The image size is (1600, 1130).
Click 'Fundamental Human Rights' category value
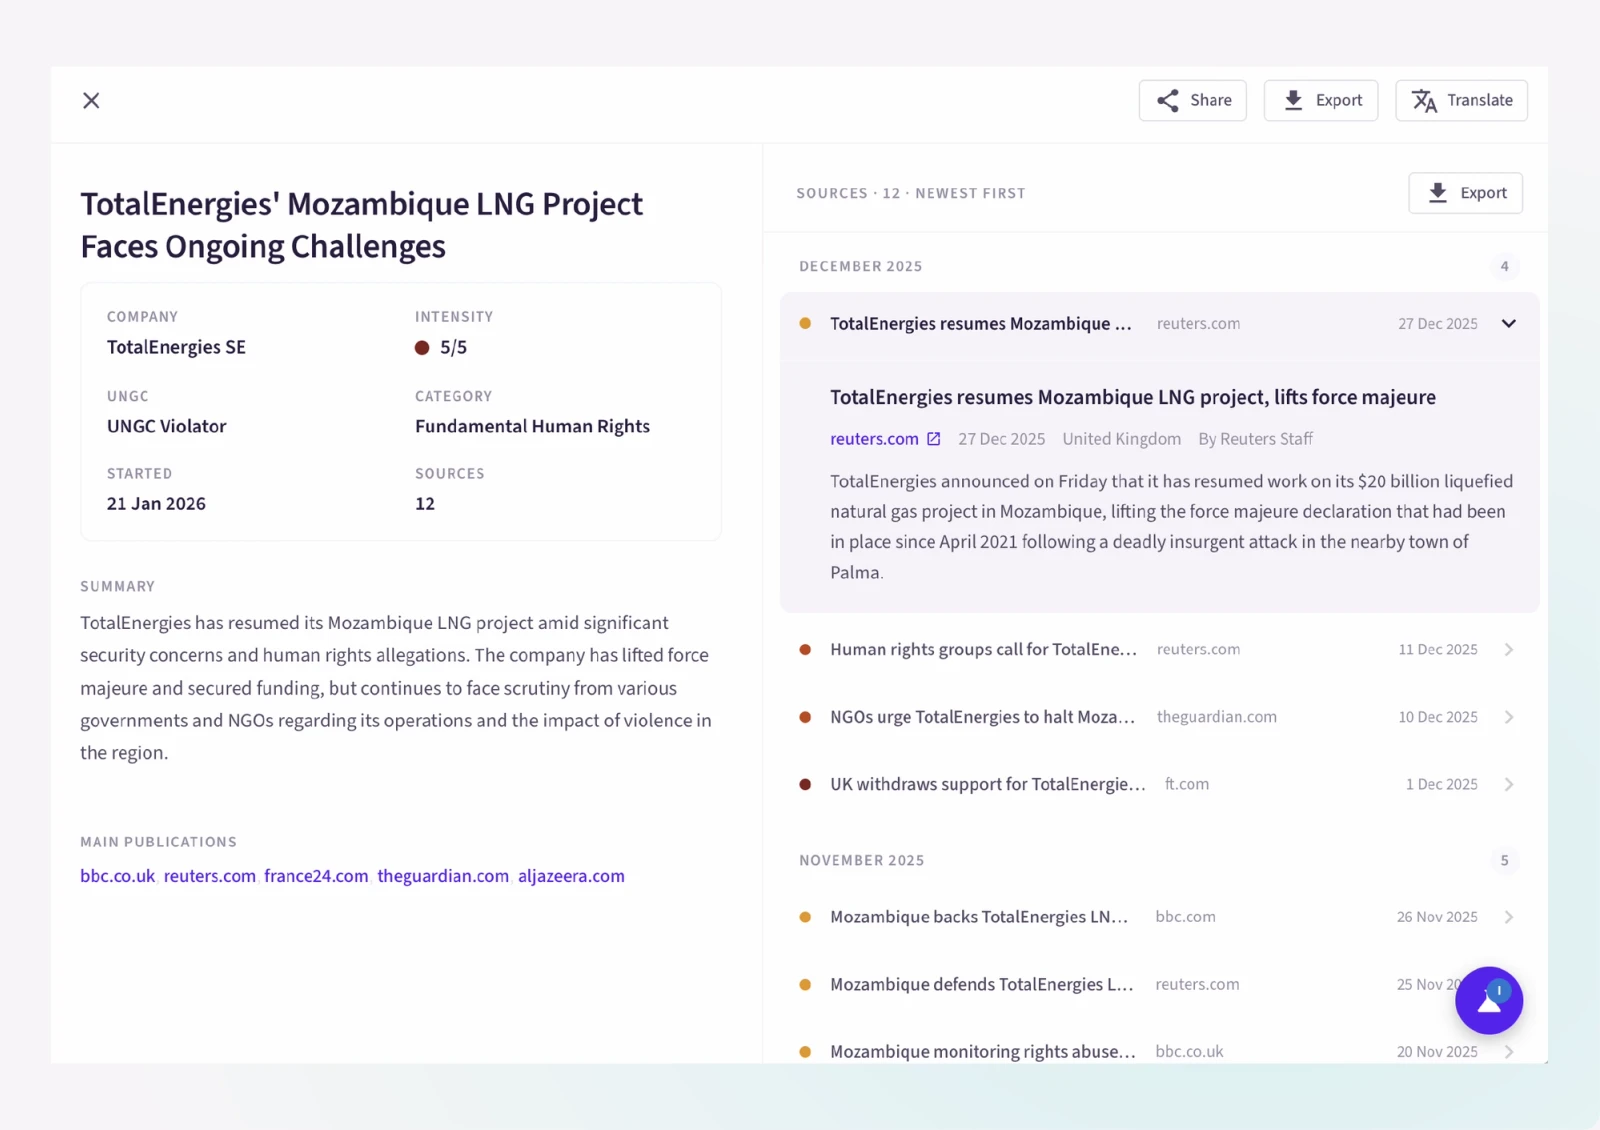(x=532, y=427)
